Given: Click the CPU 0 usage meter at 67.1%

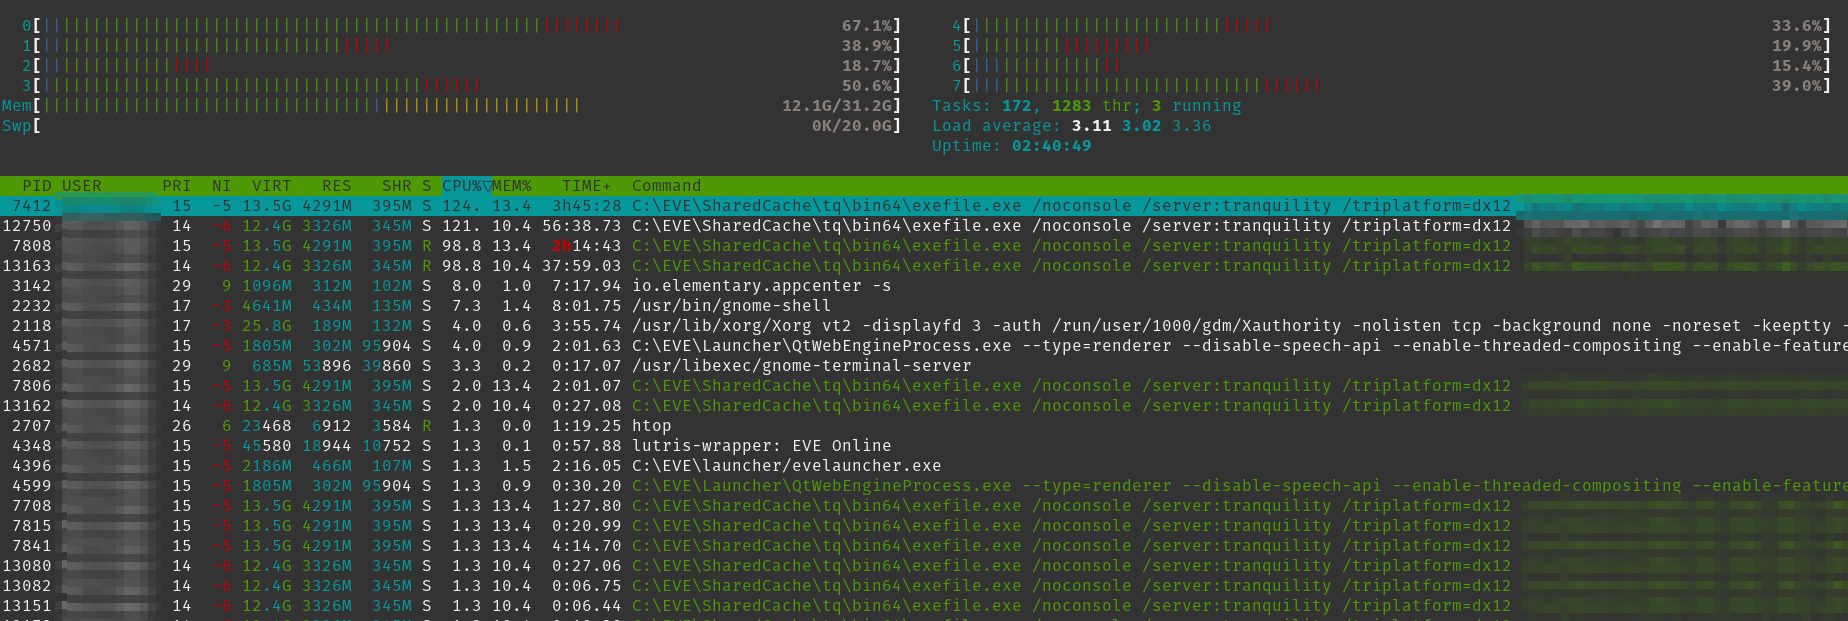Looking at the screenshot, I should tap(462, 26).
